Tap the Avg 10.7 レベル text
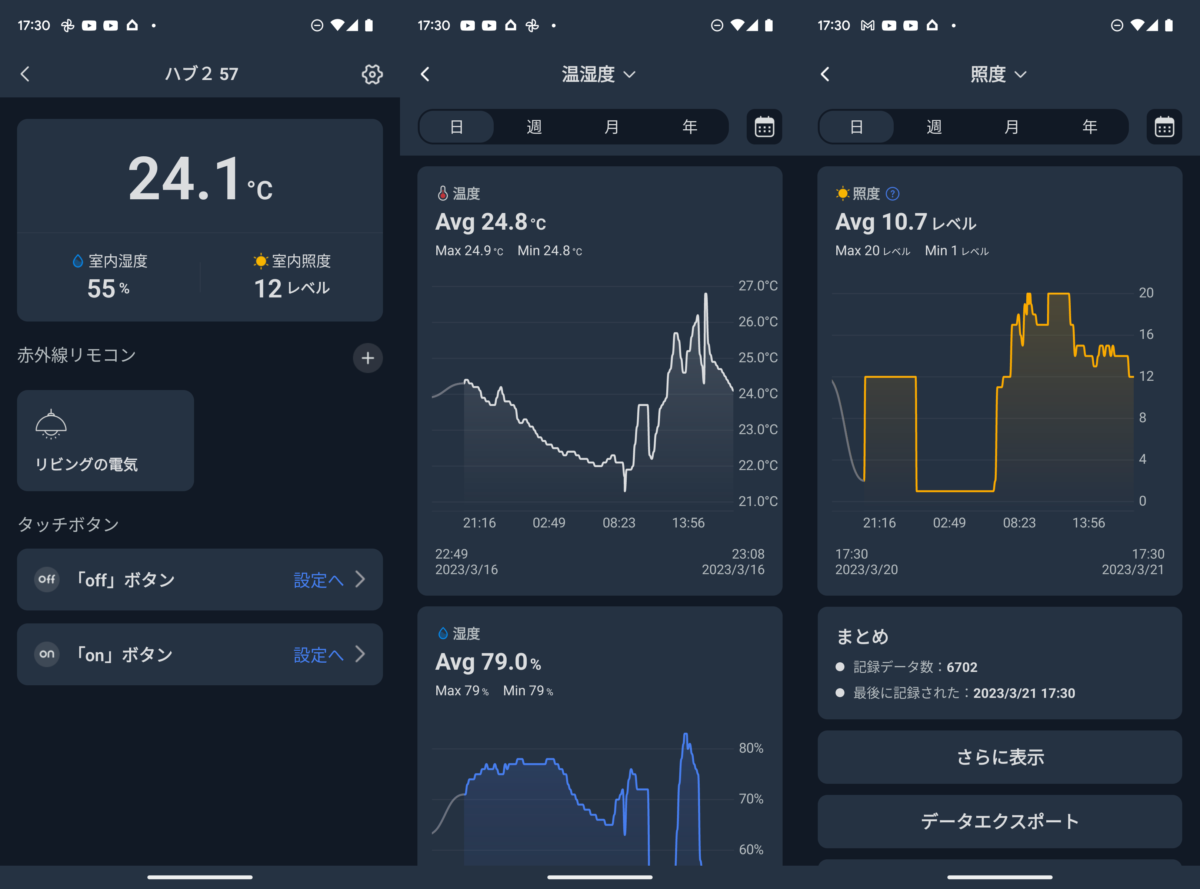Viewport: 1200px width, 889px height. point(906,222)
